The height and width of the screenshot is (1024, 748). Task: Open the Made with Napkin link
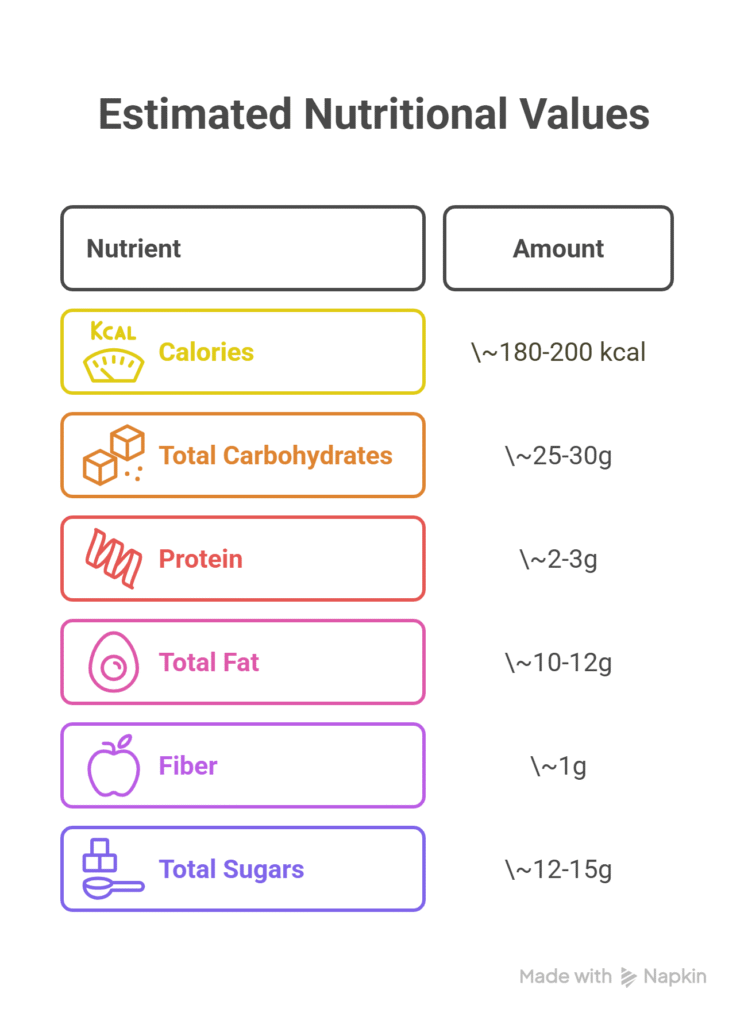pos(612,977)
